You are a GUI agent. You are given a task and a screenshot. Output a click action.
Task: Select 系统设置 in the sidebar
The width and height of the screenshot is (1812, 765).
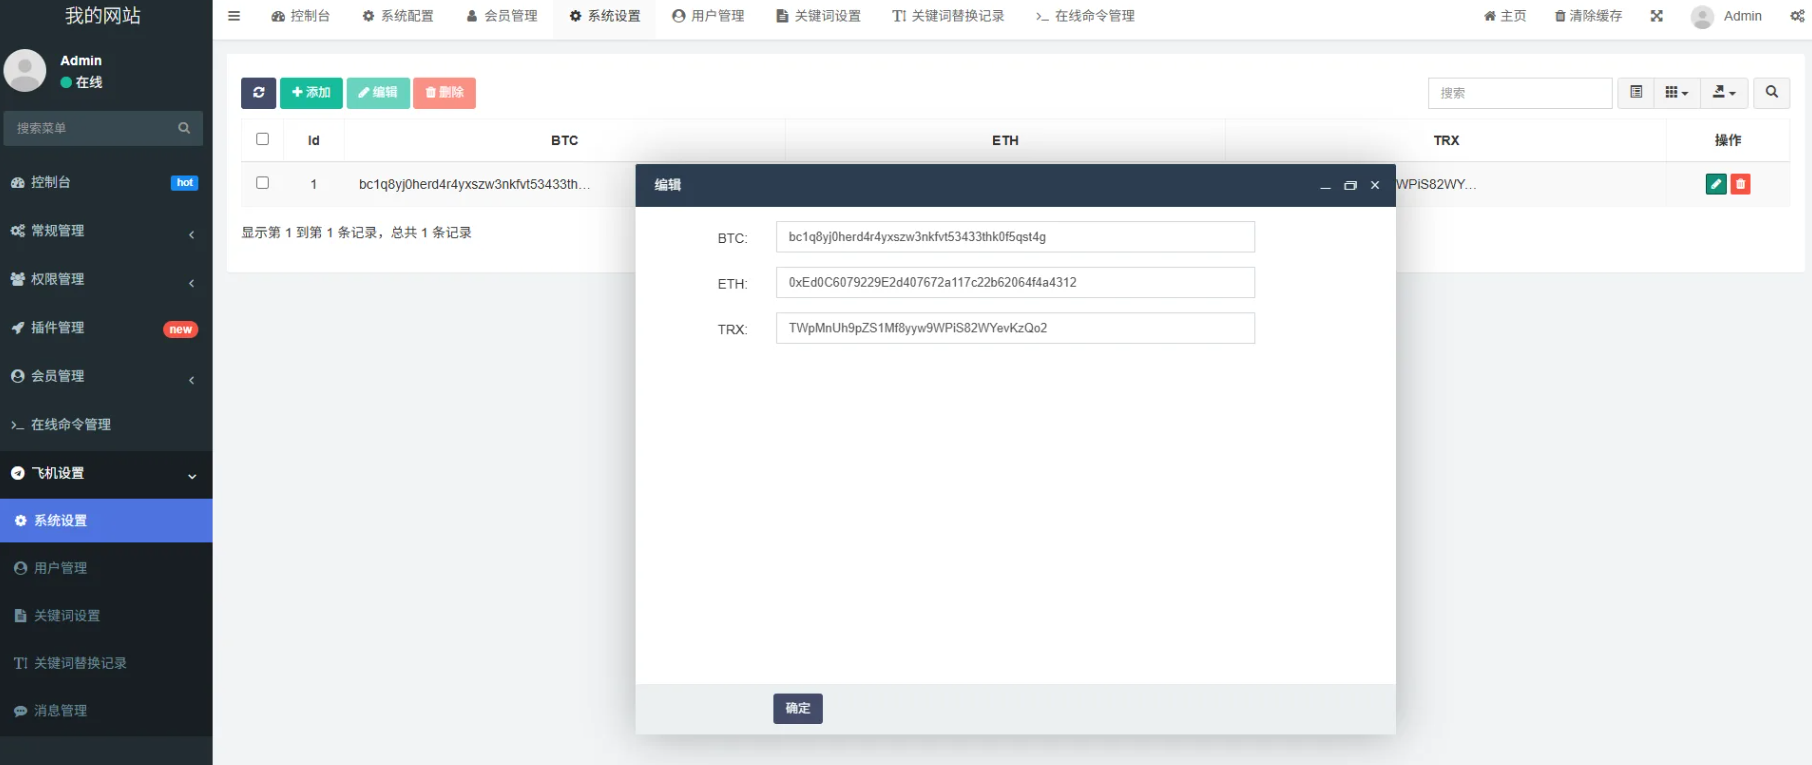point(106,521)
